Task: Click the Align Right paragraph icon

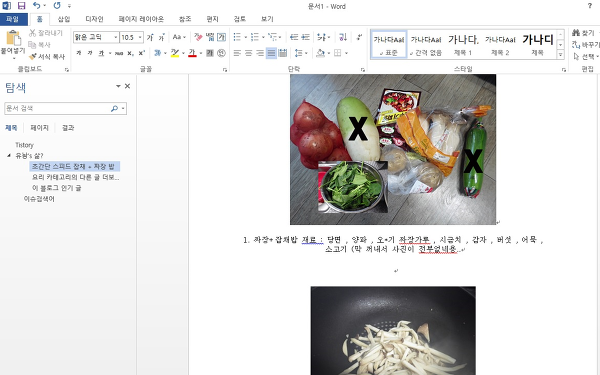Action: (x=260, y=53)
